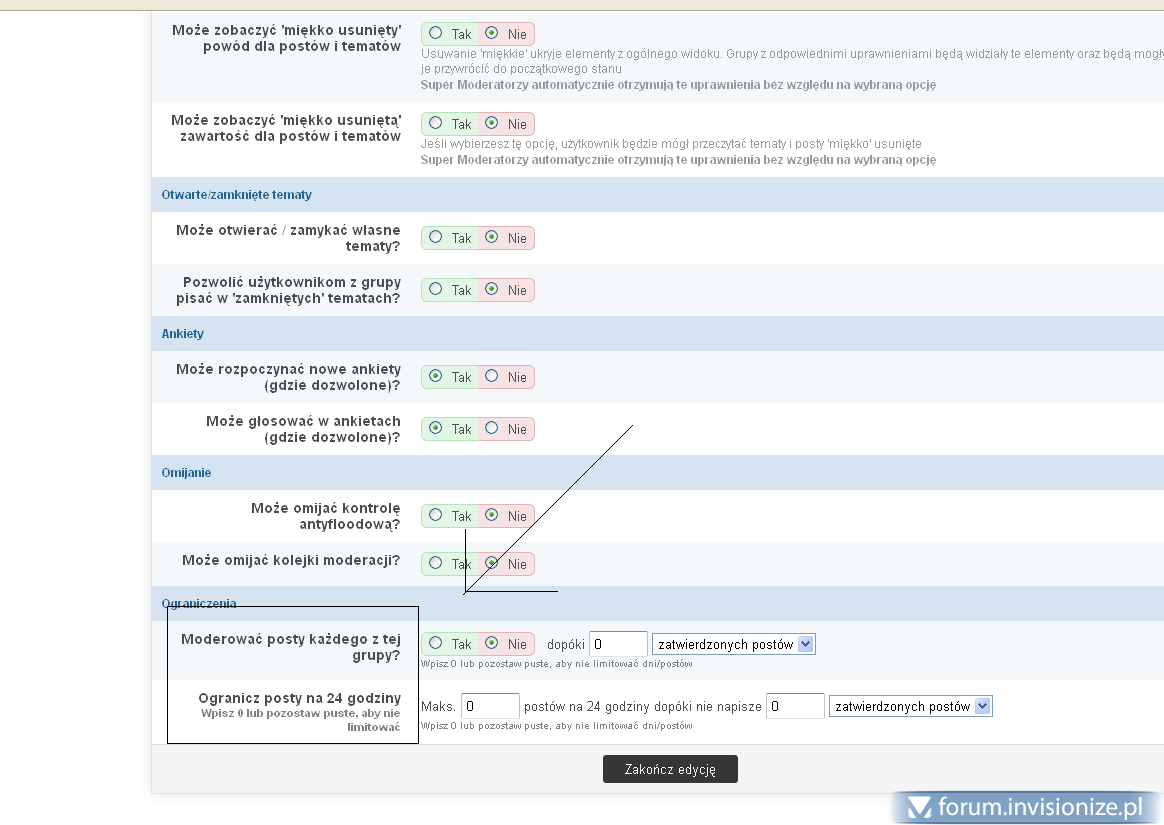Click the 'Otwarte/zamknięte tematy' section header
The image size is (1164, 825).
[237, 194]
